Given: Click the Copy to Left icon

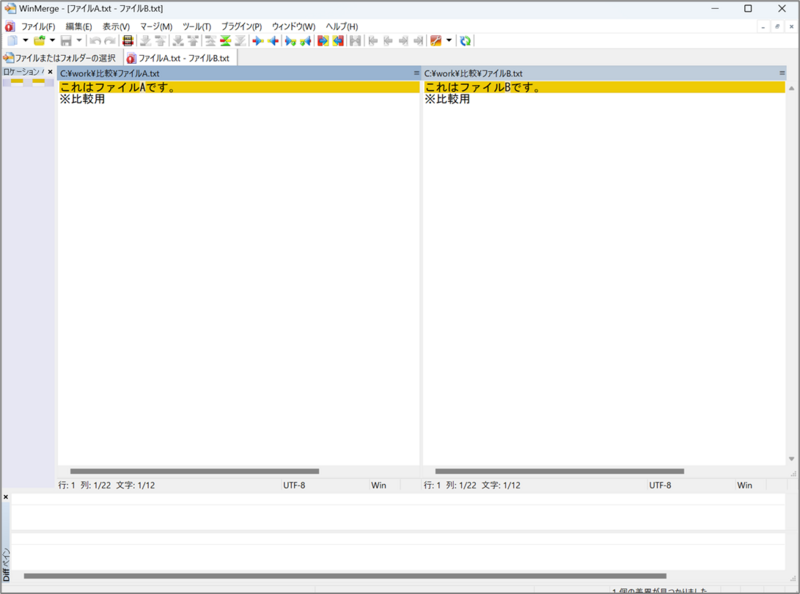Looking at the screenshot, I should coord(273,41).
